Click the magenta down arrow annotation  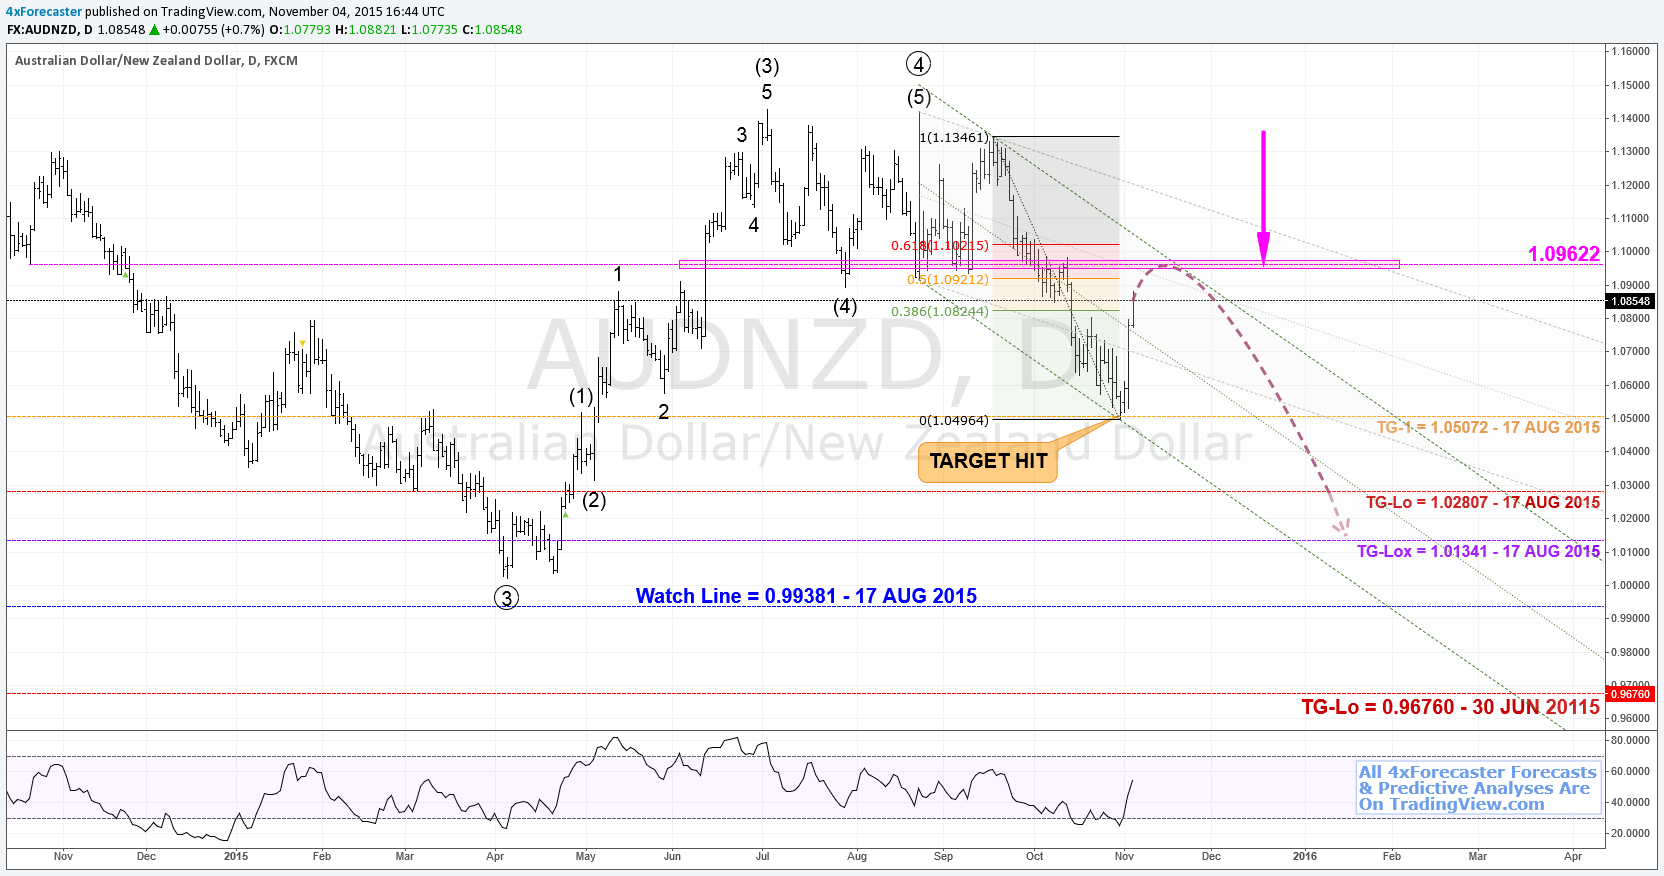coord(1263,197)
